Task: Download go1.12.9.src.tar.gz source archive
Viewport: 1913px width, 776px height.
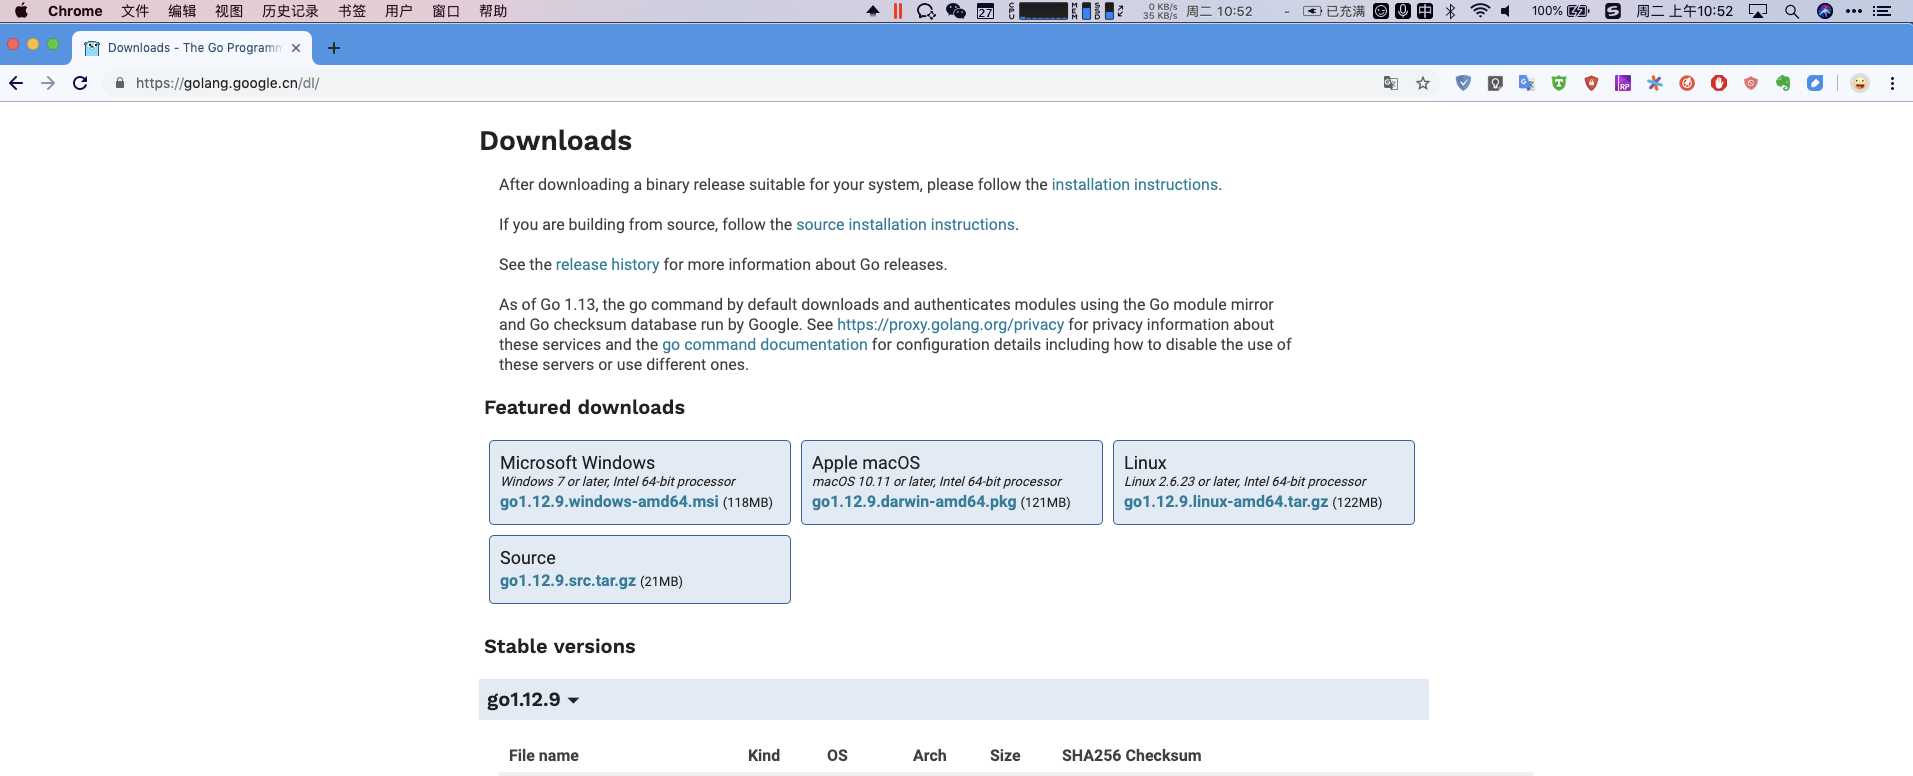Action: click(568, 580)
